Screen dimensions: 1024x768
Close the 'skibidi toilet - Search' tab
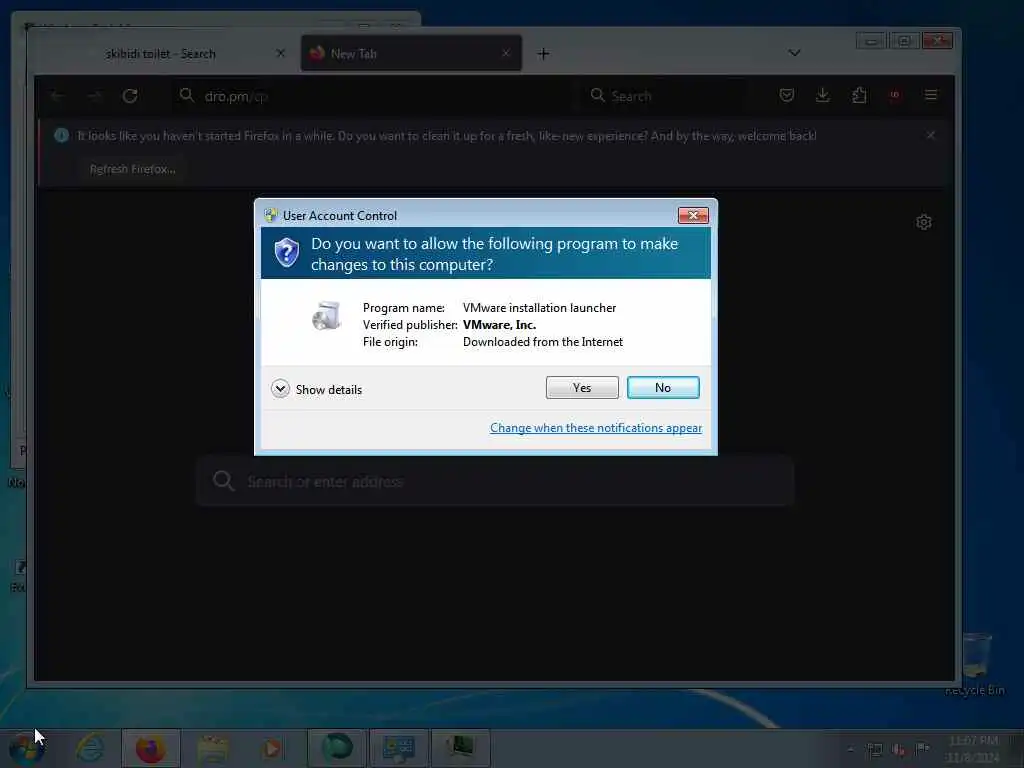280,54
